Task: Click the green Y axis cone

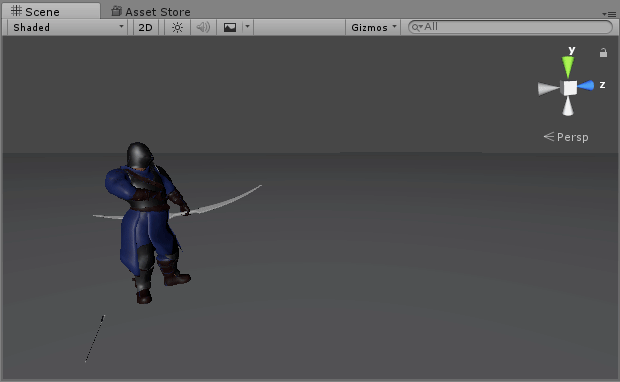Action: click(568, 66)
